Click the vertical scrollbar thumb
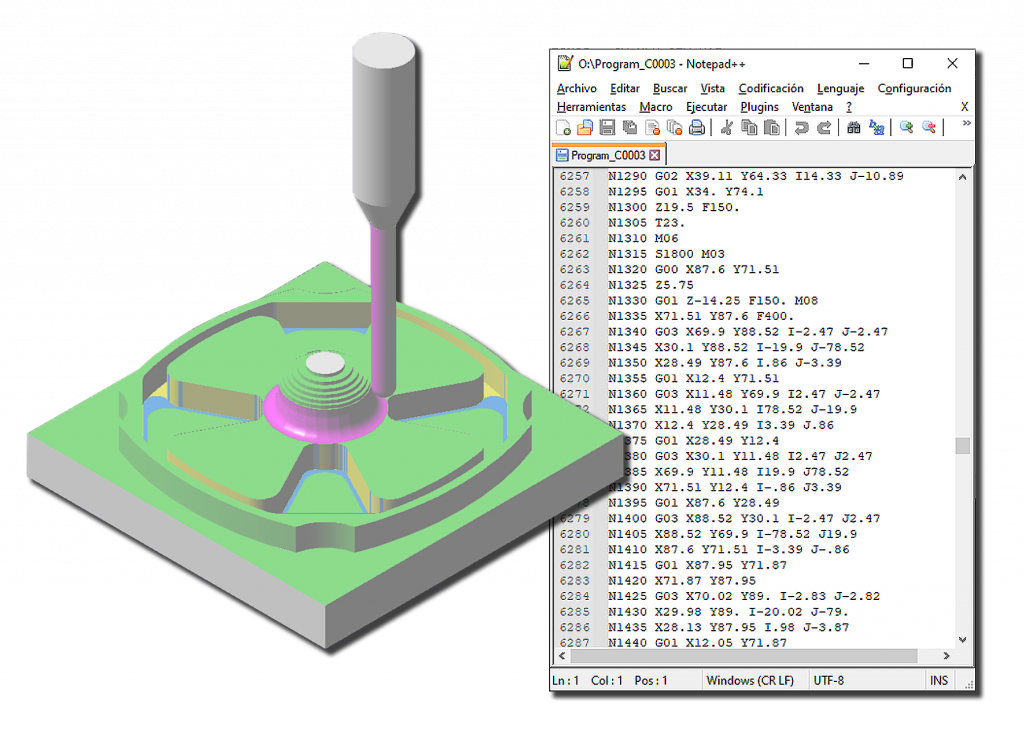The image size is (1024, 740). pyautogui.click(x=962, y=445)
